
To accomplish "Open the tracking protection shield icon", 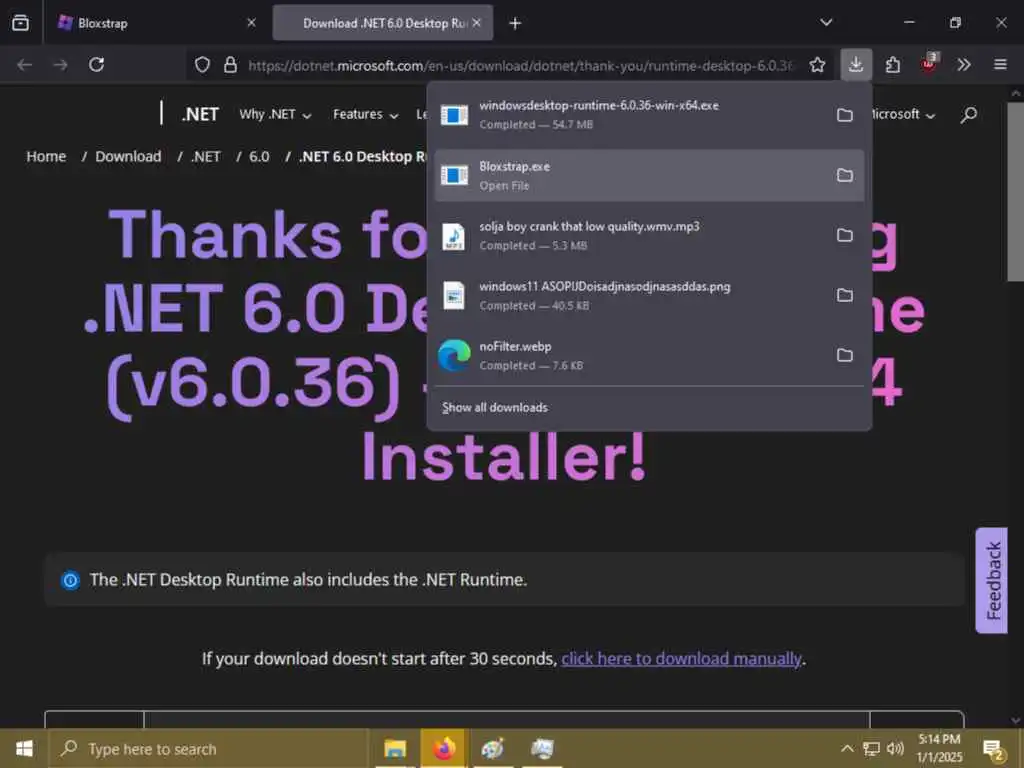I will point(202,65).
